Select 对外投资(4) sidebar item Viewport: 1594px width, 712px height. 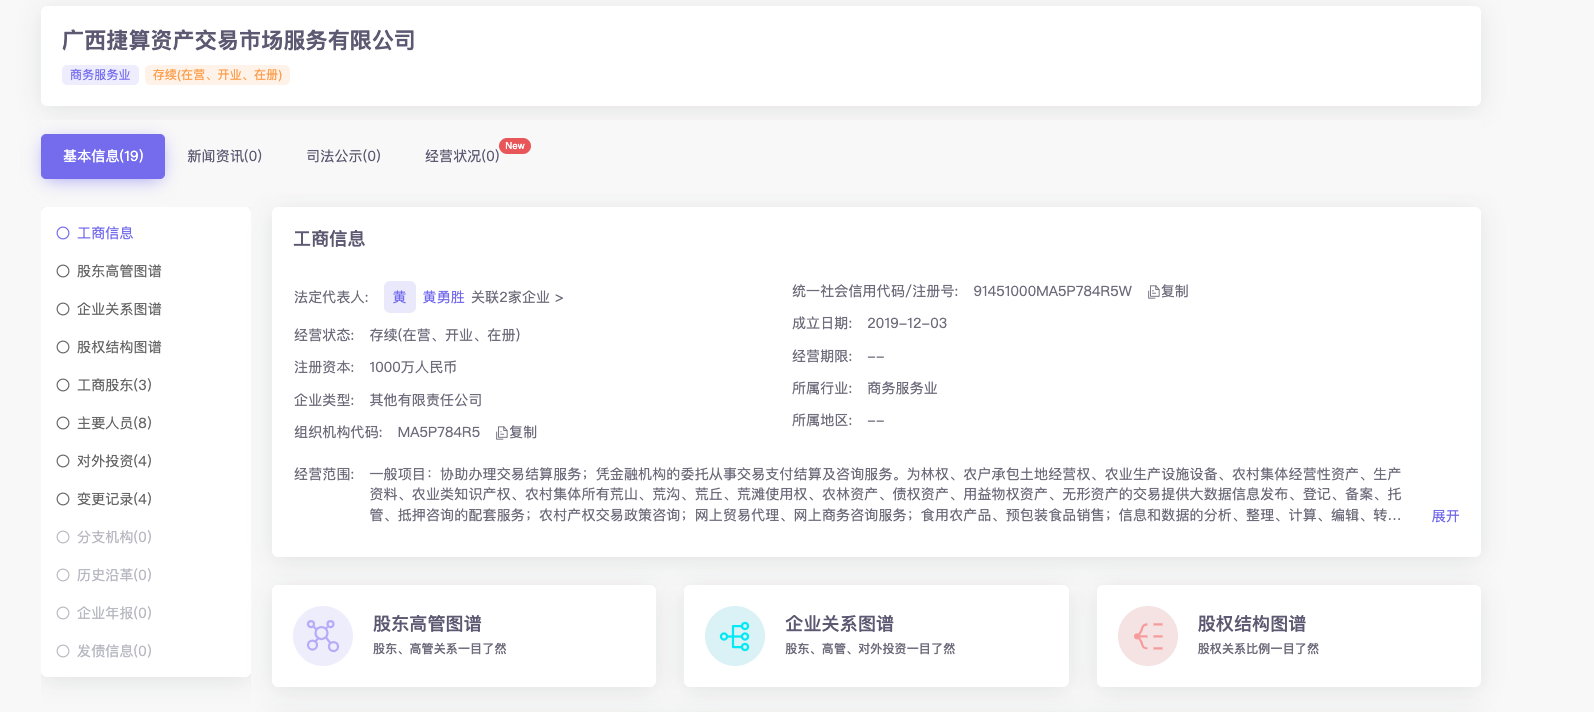[x=104, y=461]
